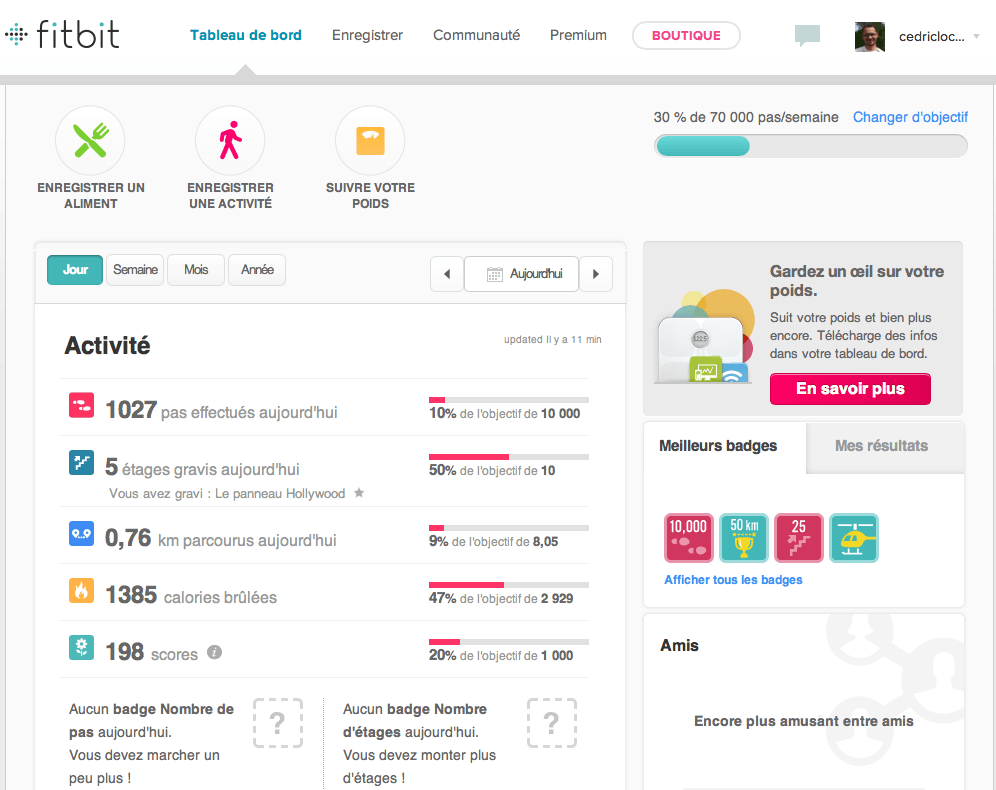Click SUIVRE VOTRE POIDS label

[x=370, y=196]
